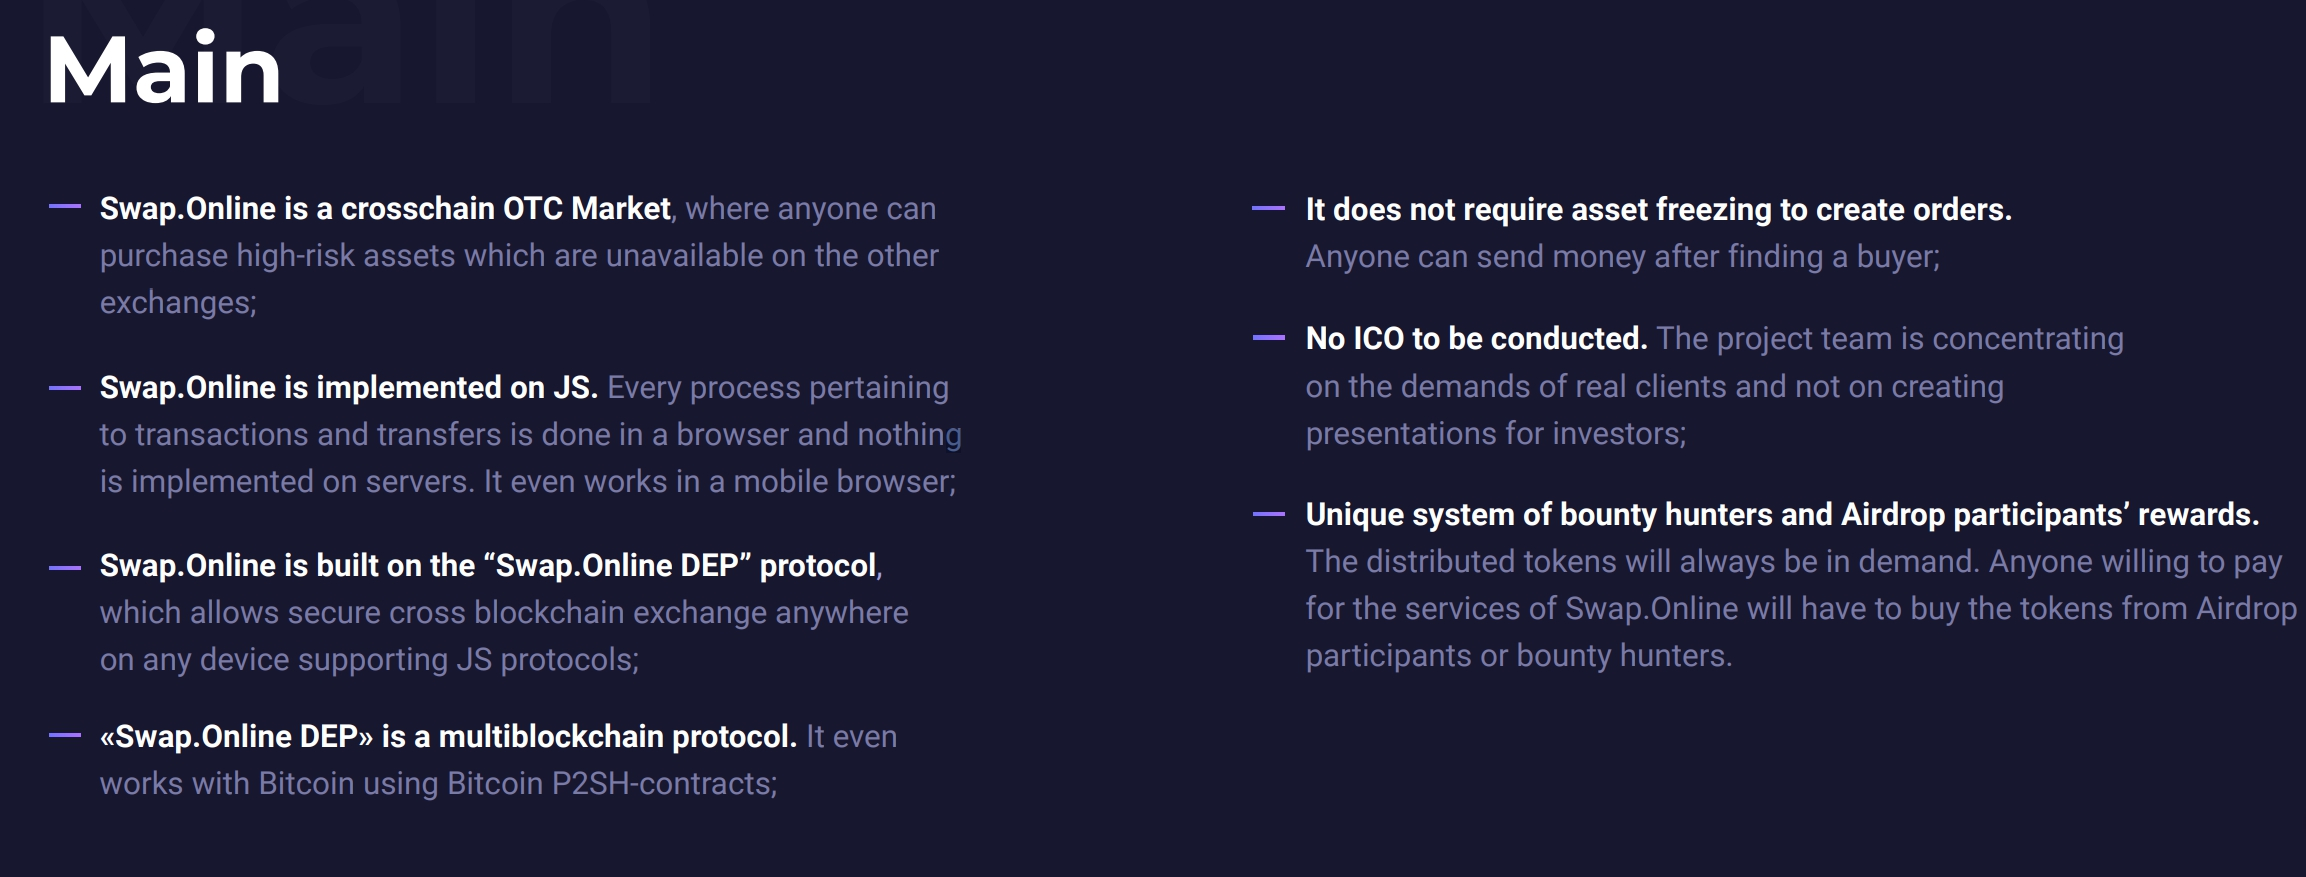Click 'presentations for investors;' line

(1495, 433)
